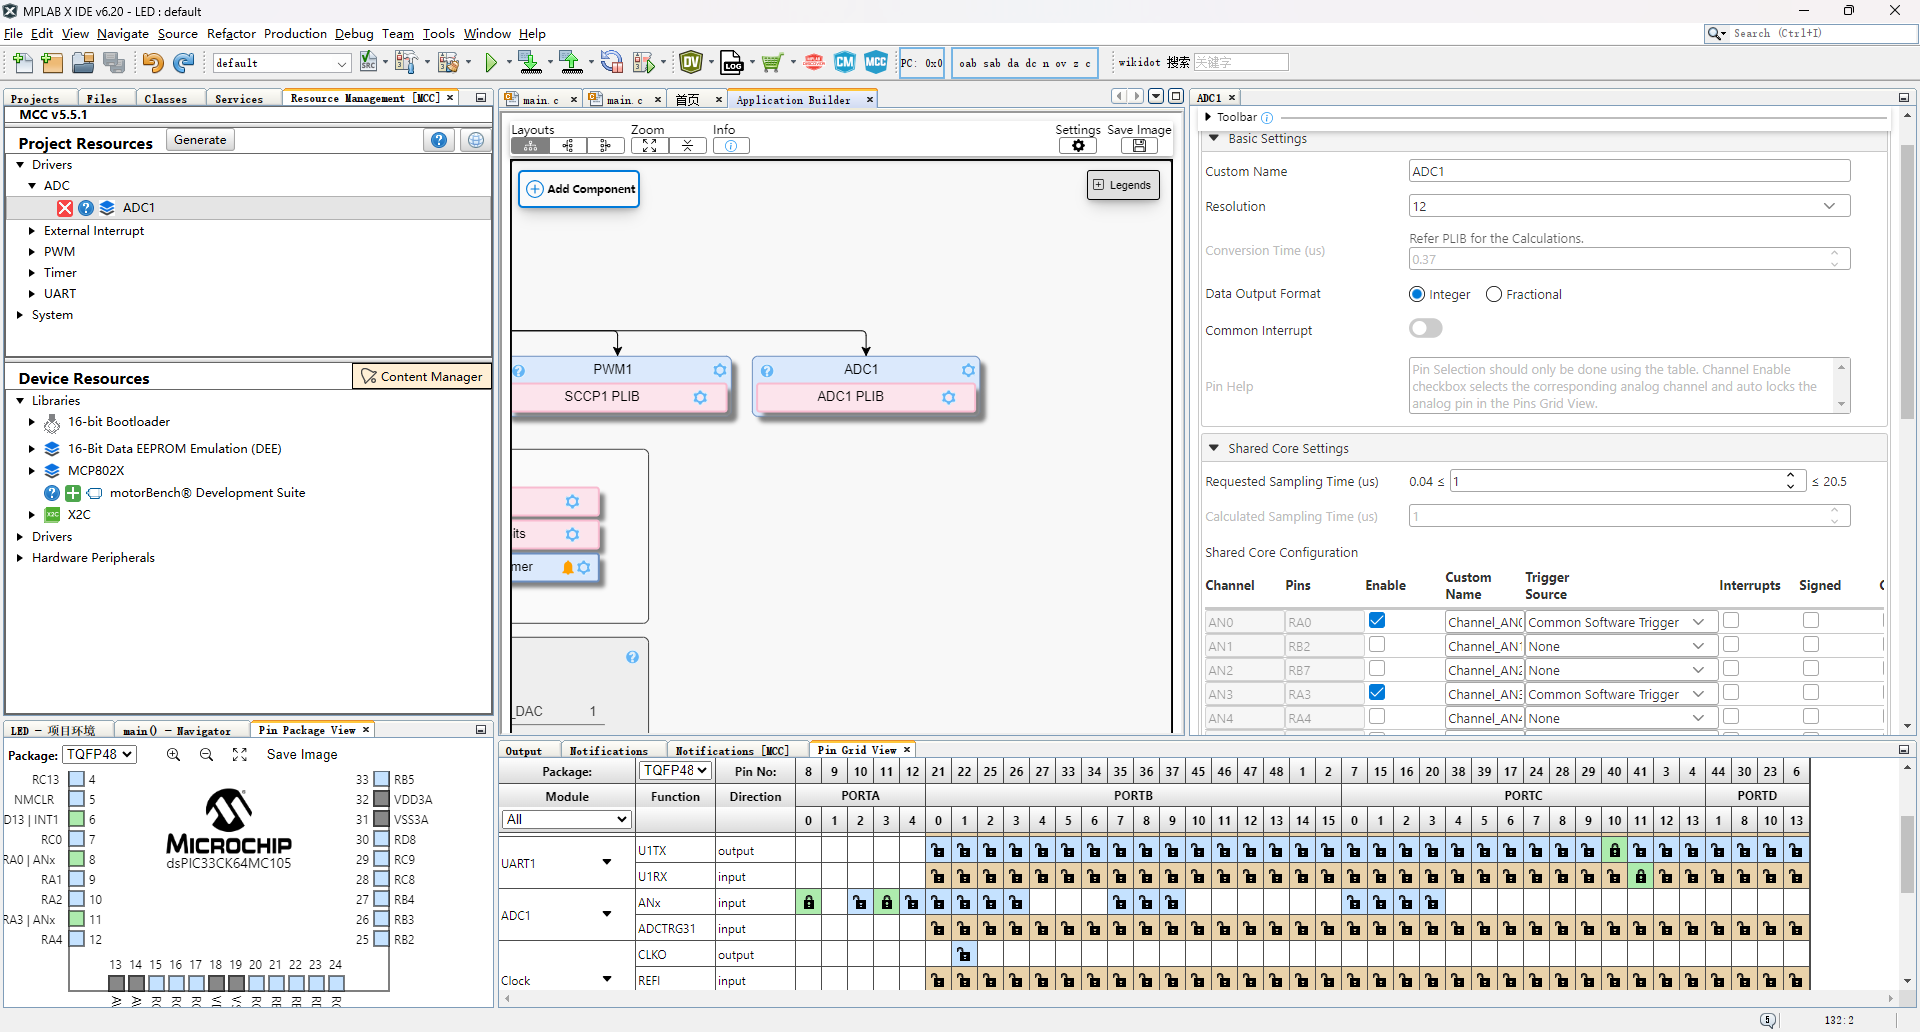This screenshot has width=1920, height=1032.
Task: Open the Production menu
Action: click(x=295, y=33)
